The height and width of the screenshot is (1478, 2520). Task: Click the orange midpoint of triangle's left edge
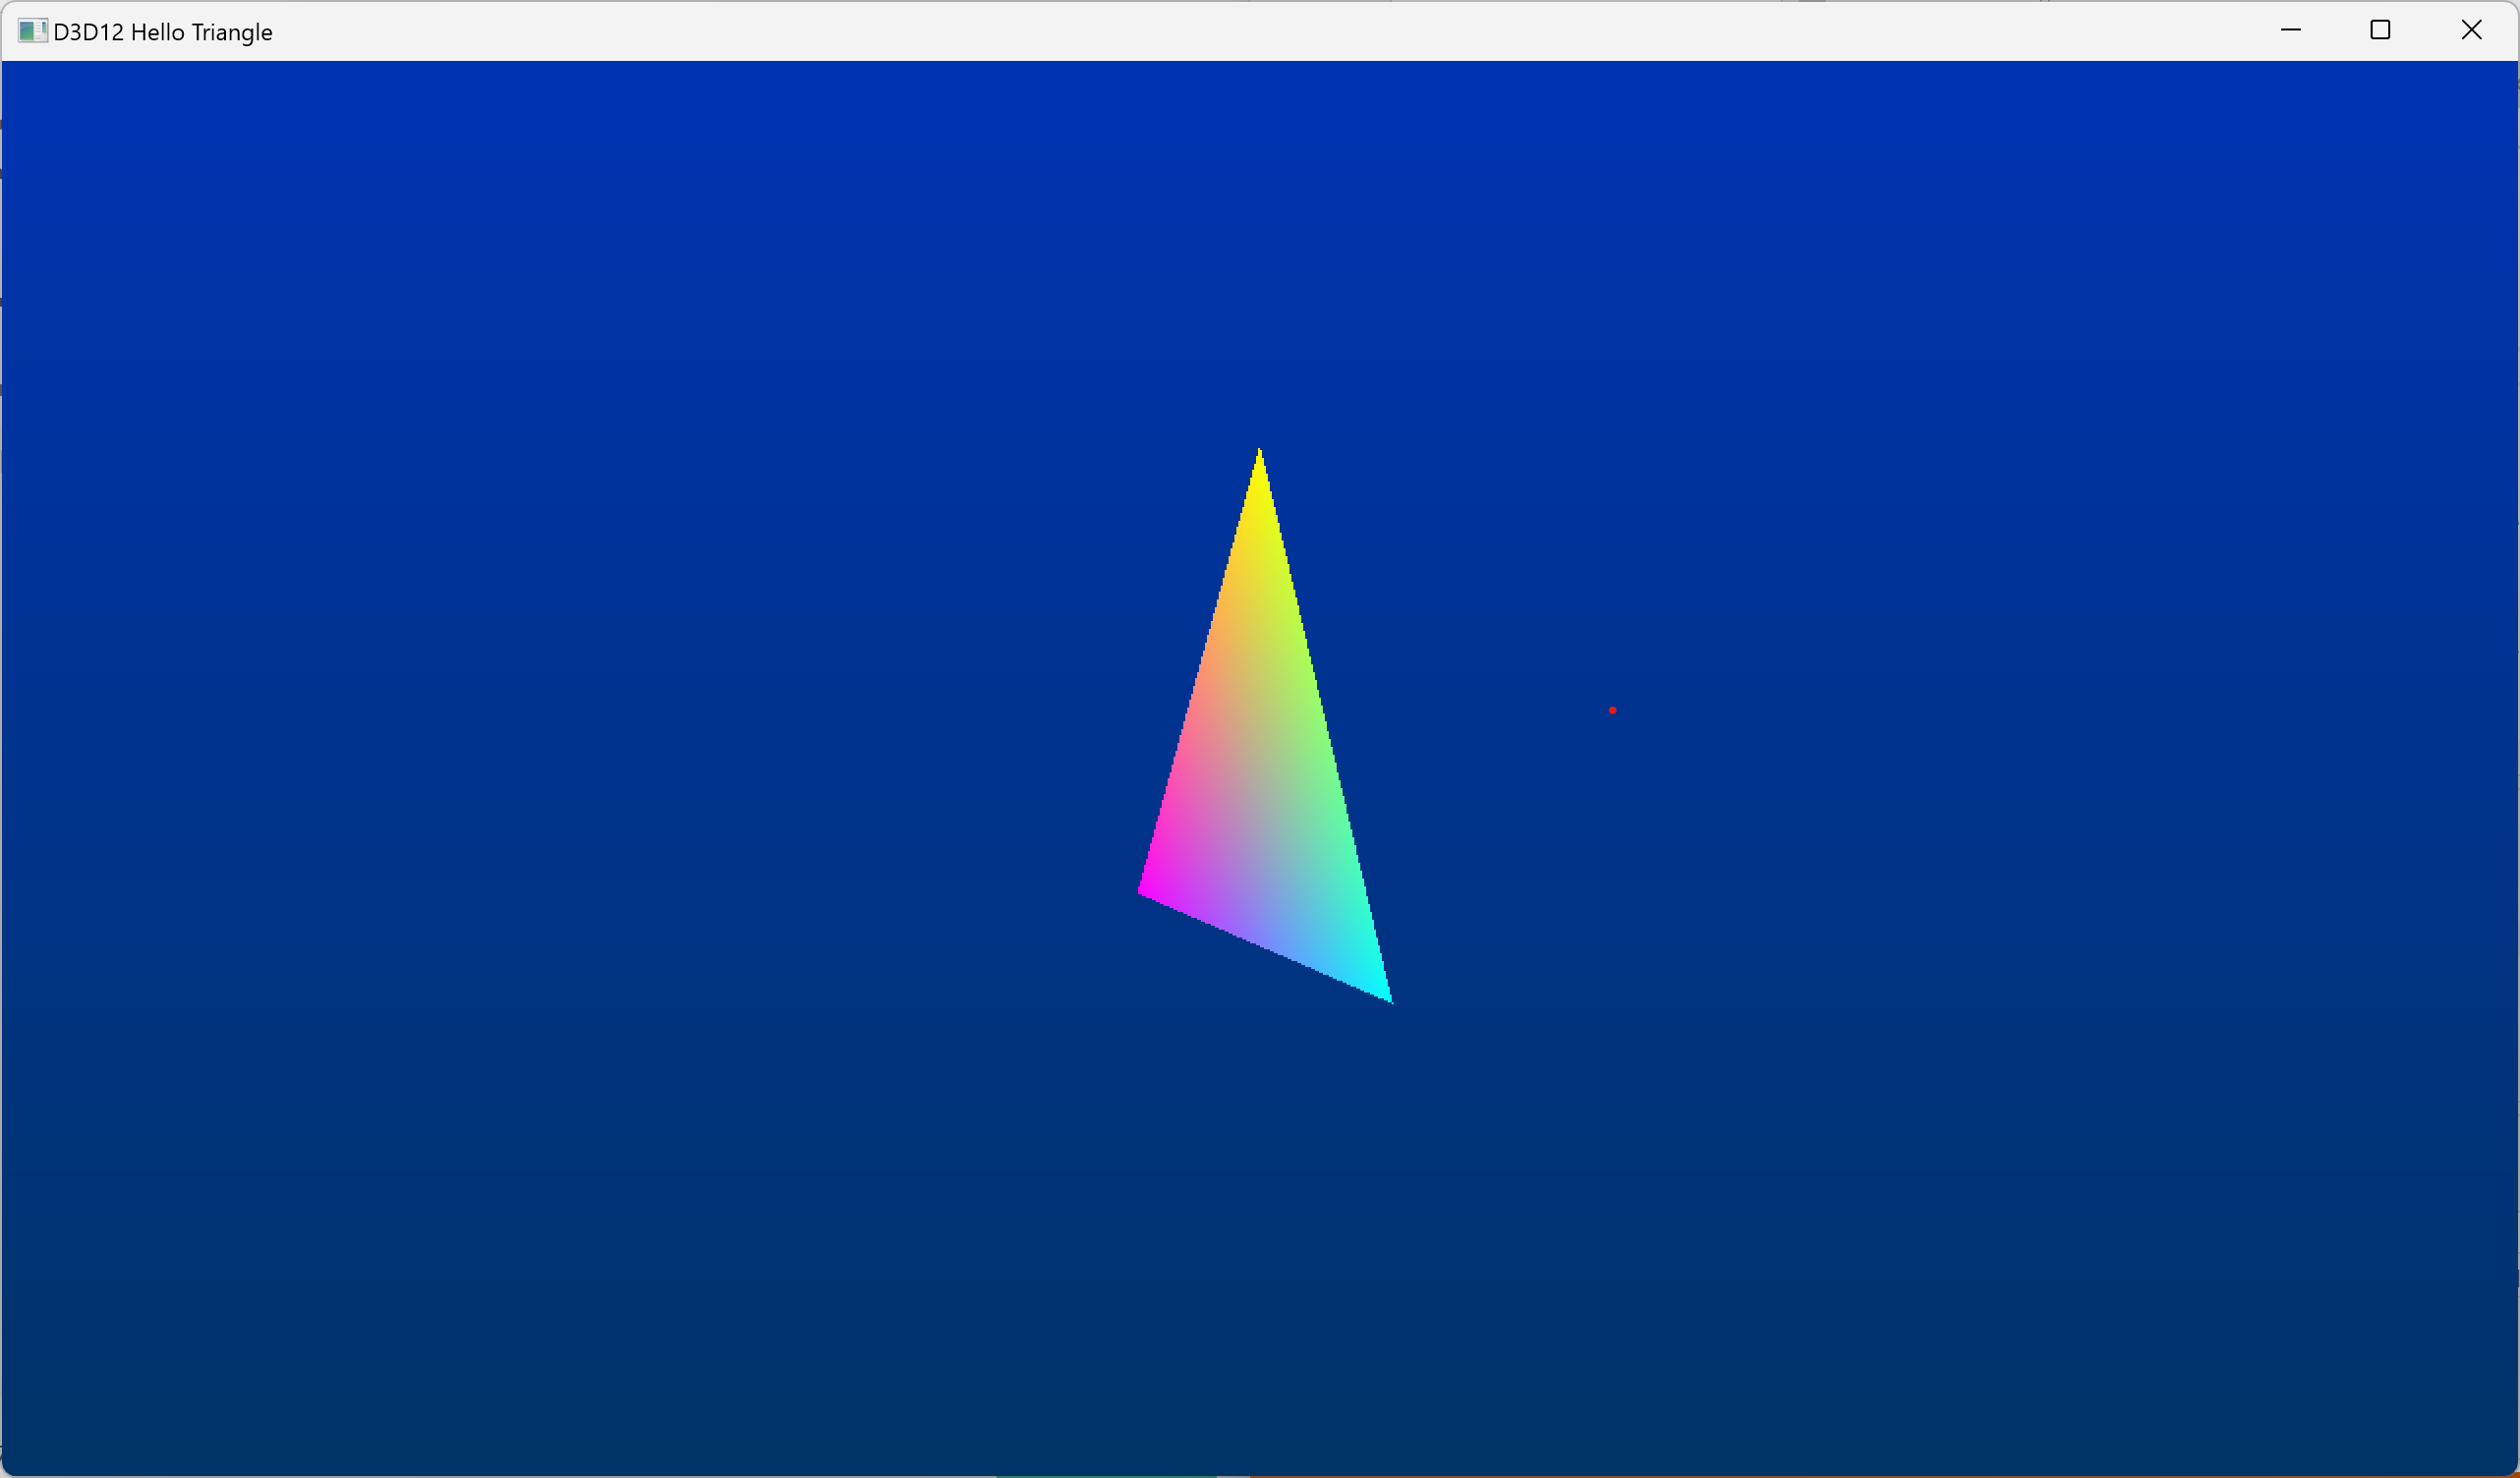(1204, 670)
